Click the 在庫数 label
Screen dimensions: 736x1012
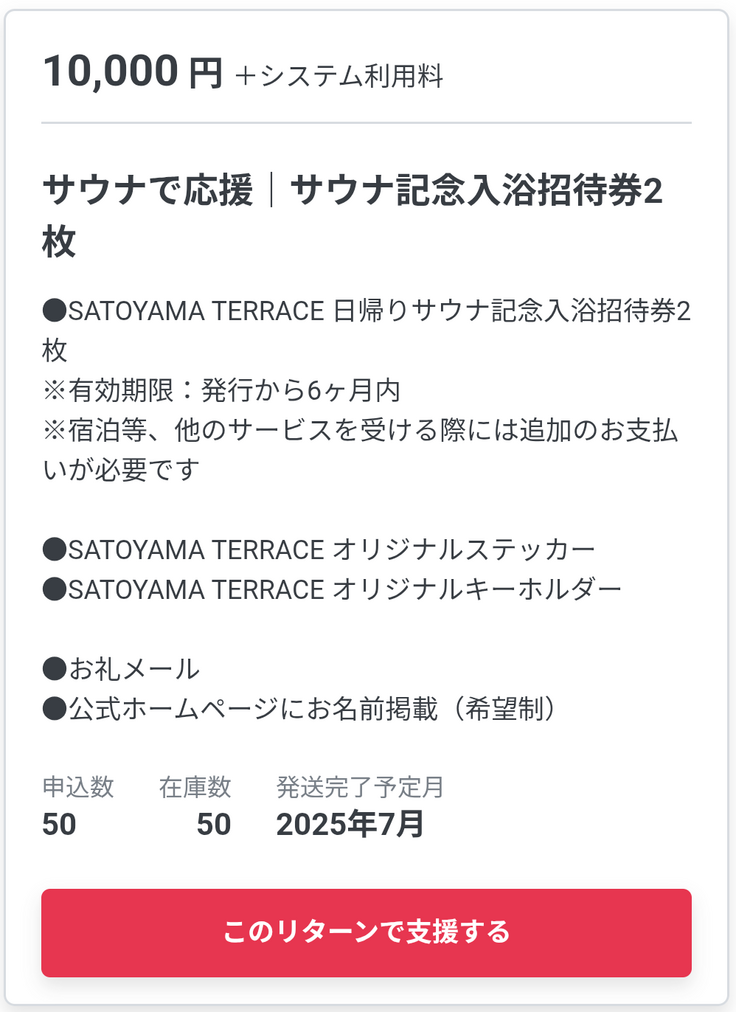tap(195, 787)
